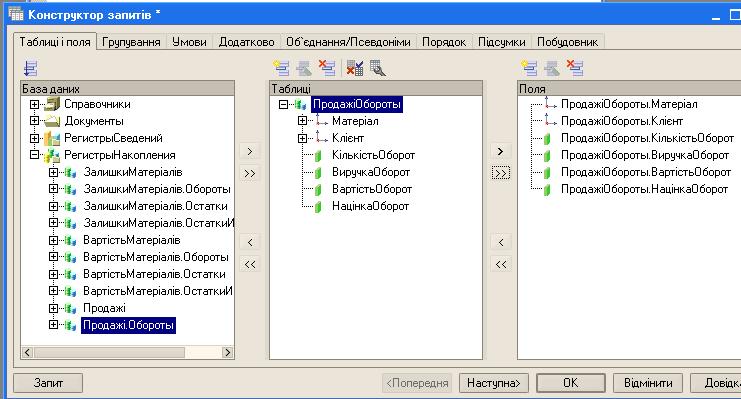Click the dimension icon beside Матеріал
741x399 pixels.
click(x=322, y=121)
